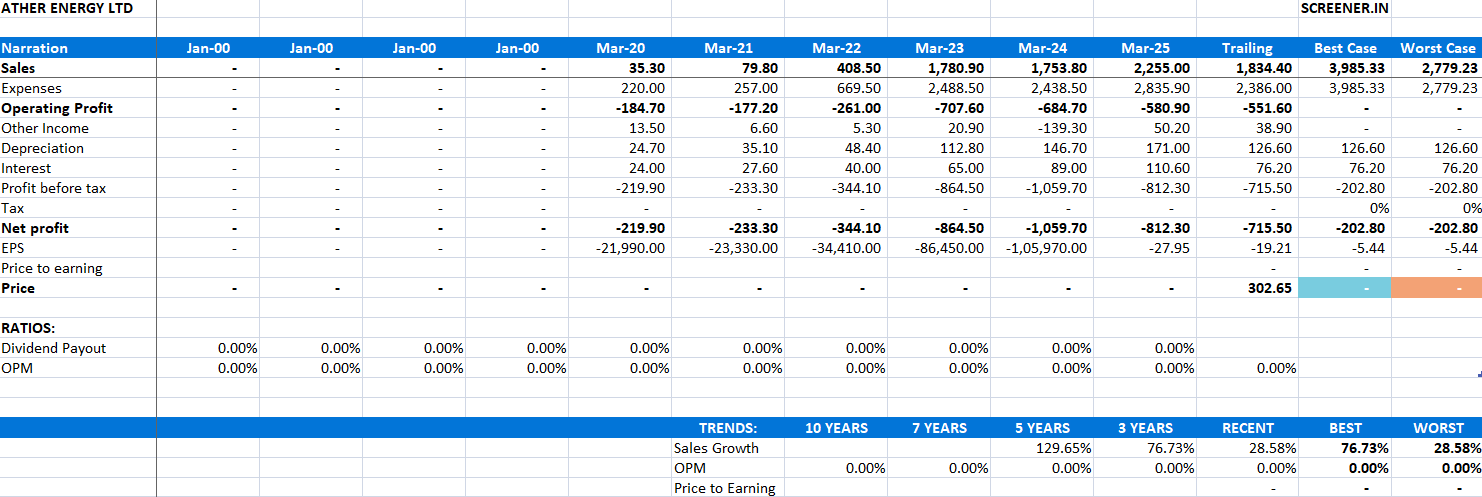1482x497 pixels.
Task: Click the OPM label under RATIOS
Action: (x=16, y=368)
